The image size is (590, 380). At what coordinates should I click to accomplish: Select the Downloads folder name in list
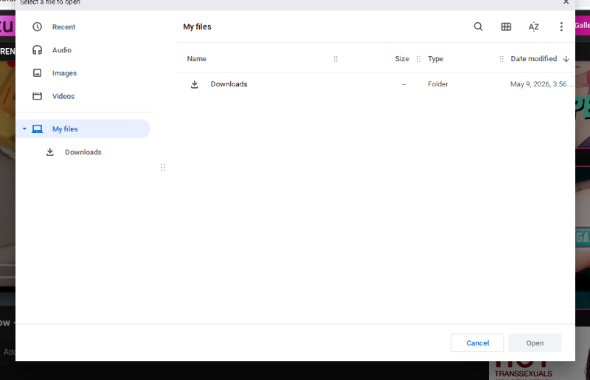coord(229,84)
